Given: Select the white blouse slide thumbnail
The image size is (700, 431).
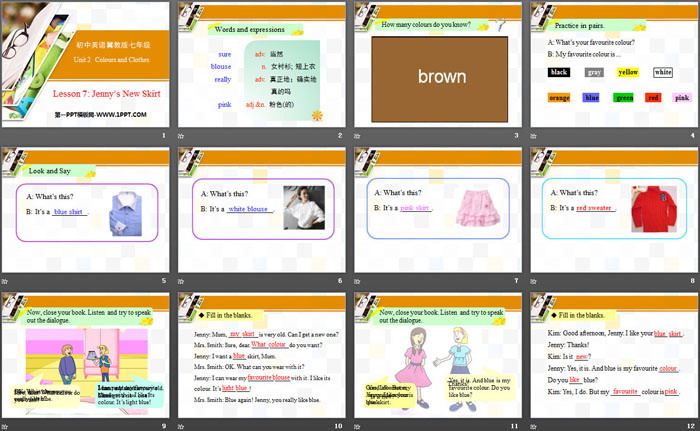Looking at the screenshot, I should click(x=262, y=210).
